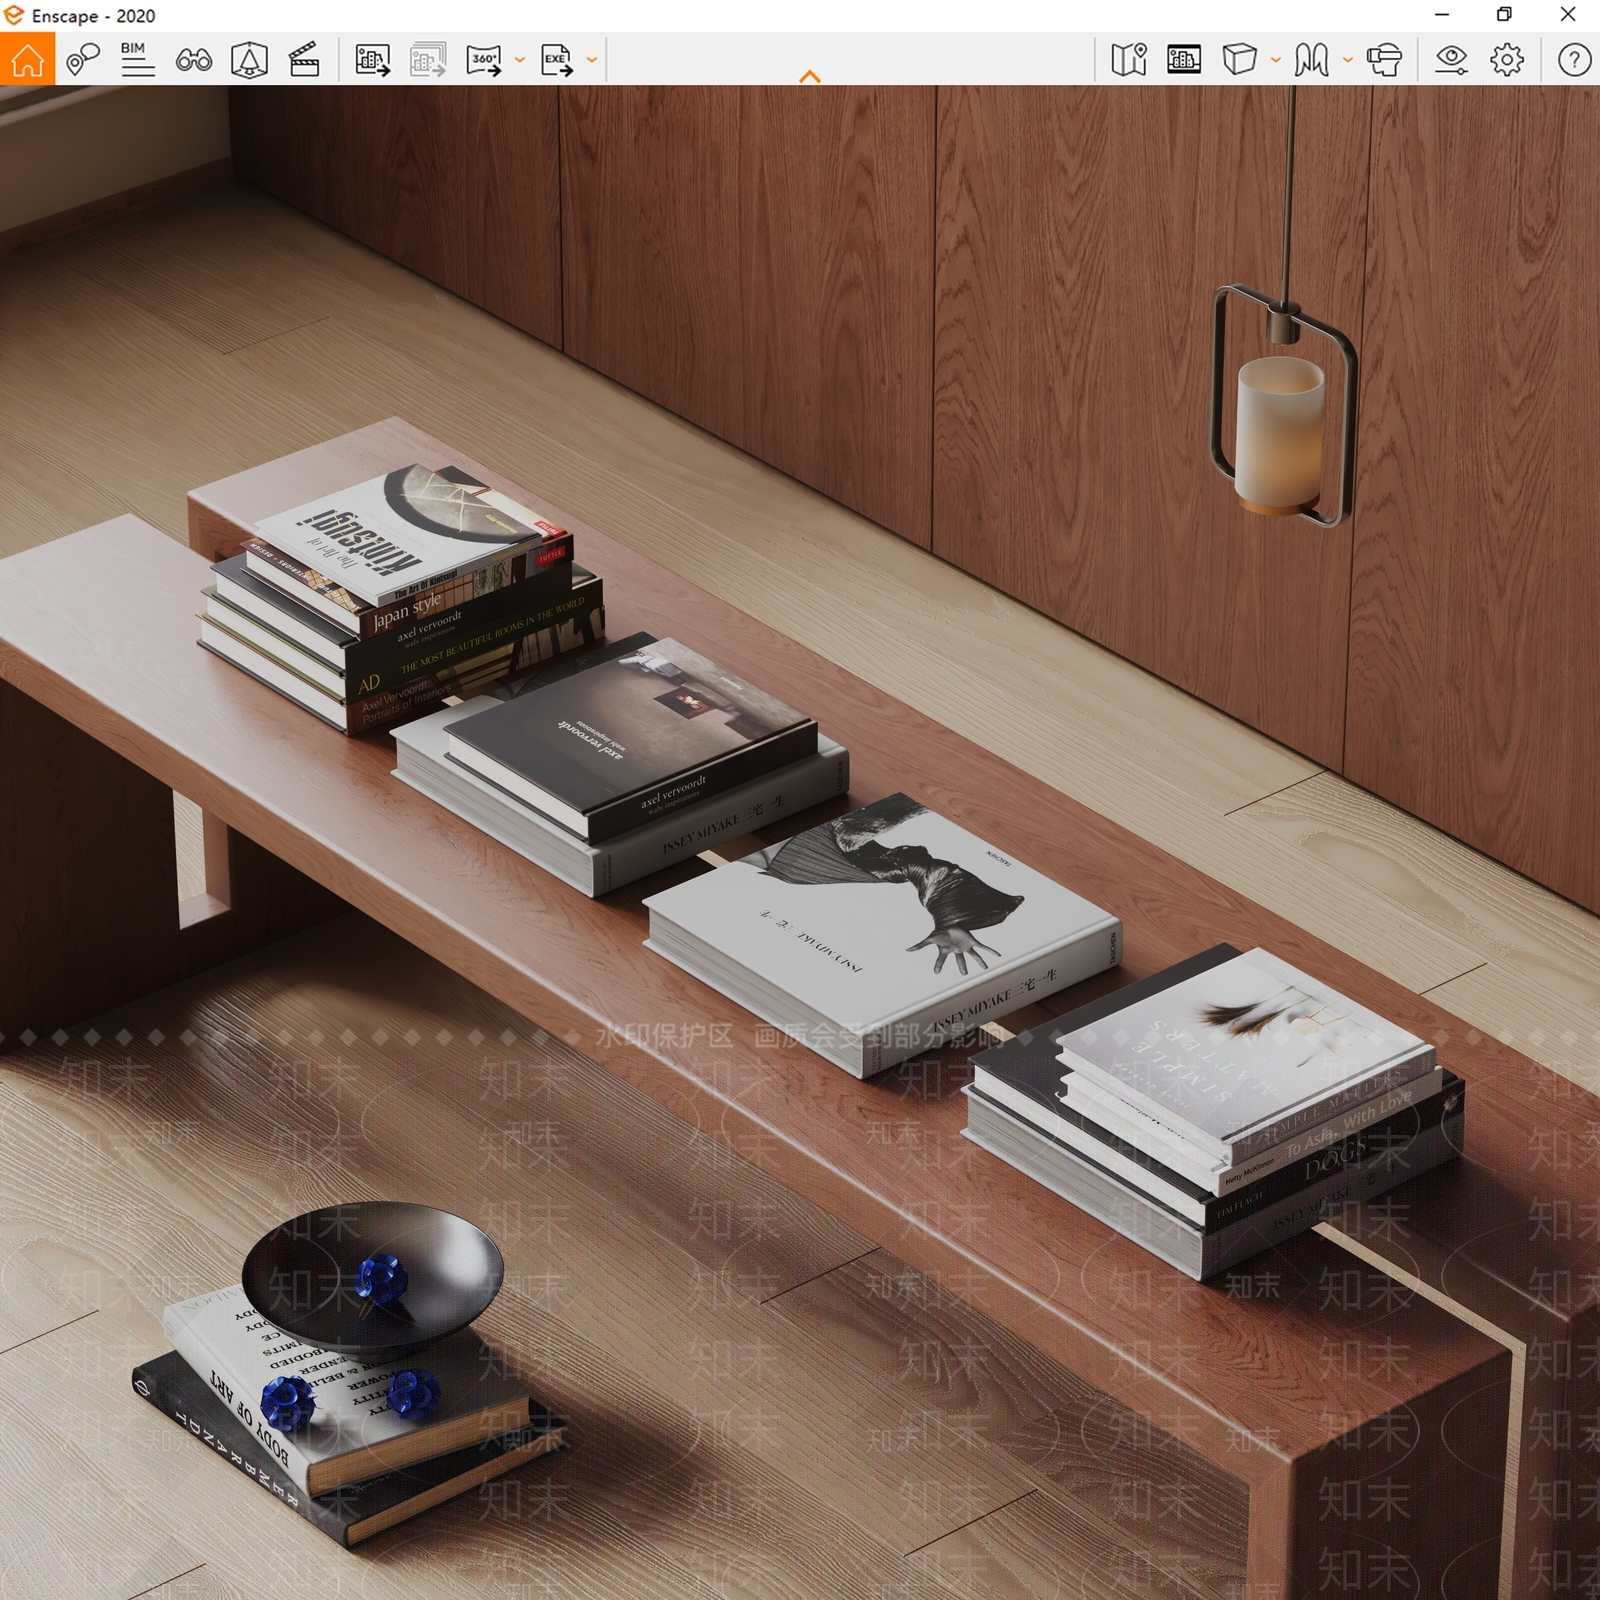Open General Settings gear icon
Viewport: 1600px width, 1600px height.
point(1507,60)
